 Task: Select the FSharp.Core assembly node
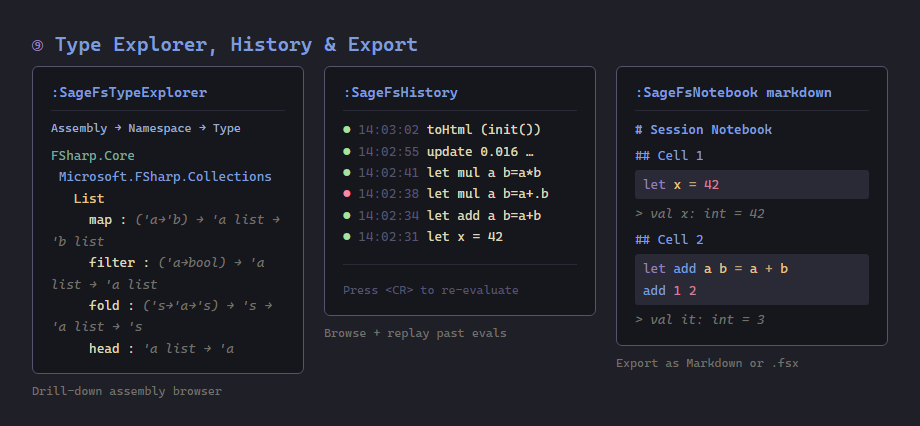tap(93, 155)
